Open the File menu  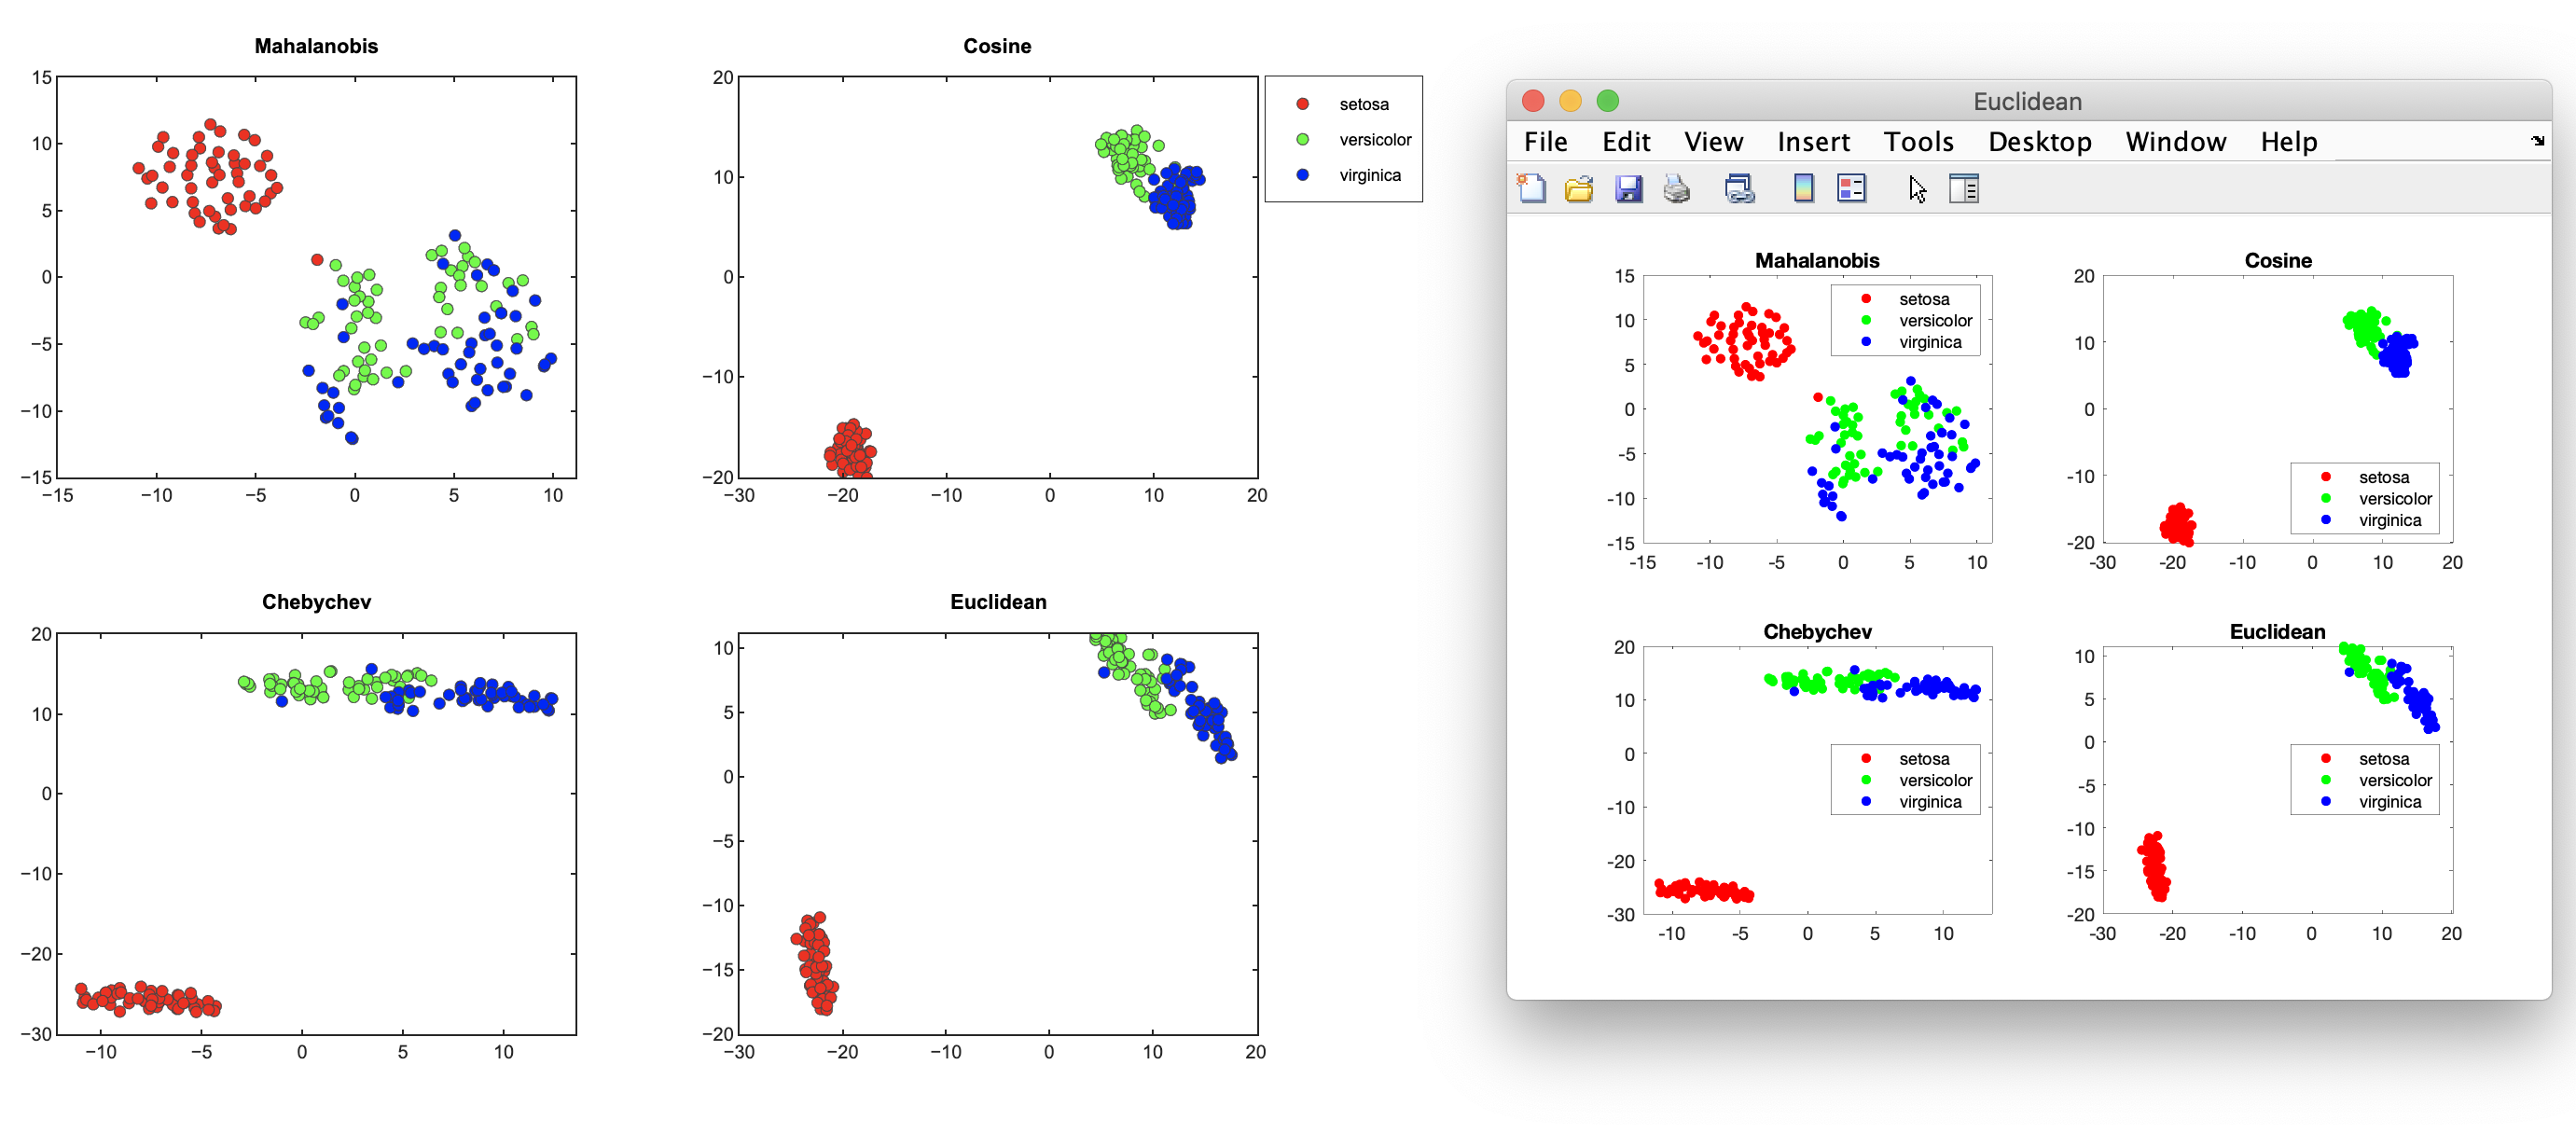click(x=1545, y=142)
